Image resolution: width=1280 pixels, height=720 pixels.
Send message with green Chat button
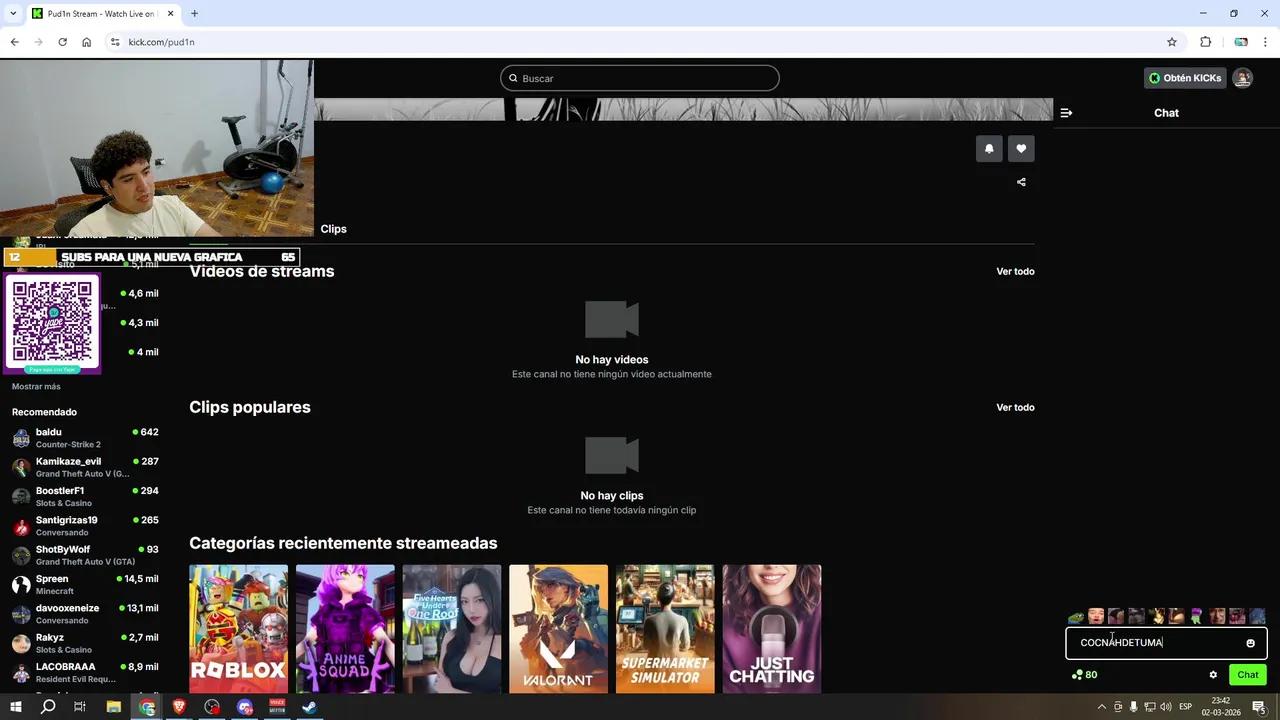1248,675
